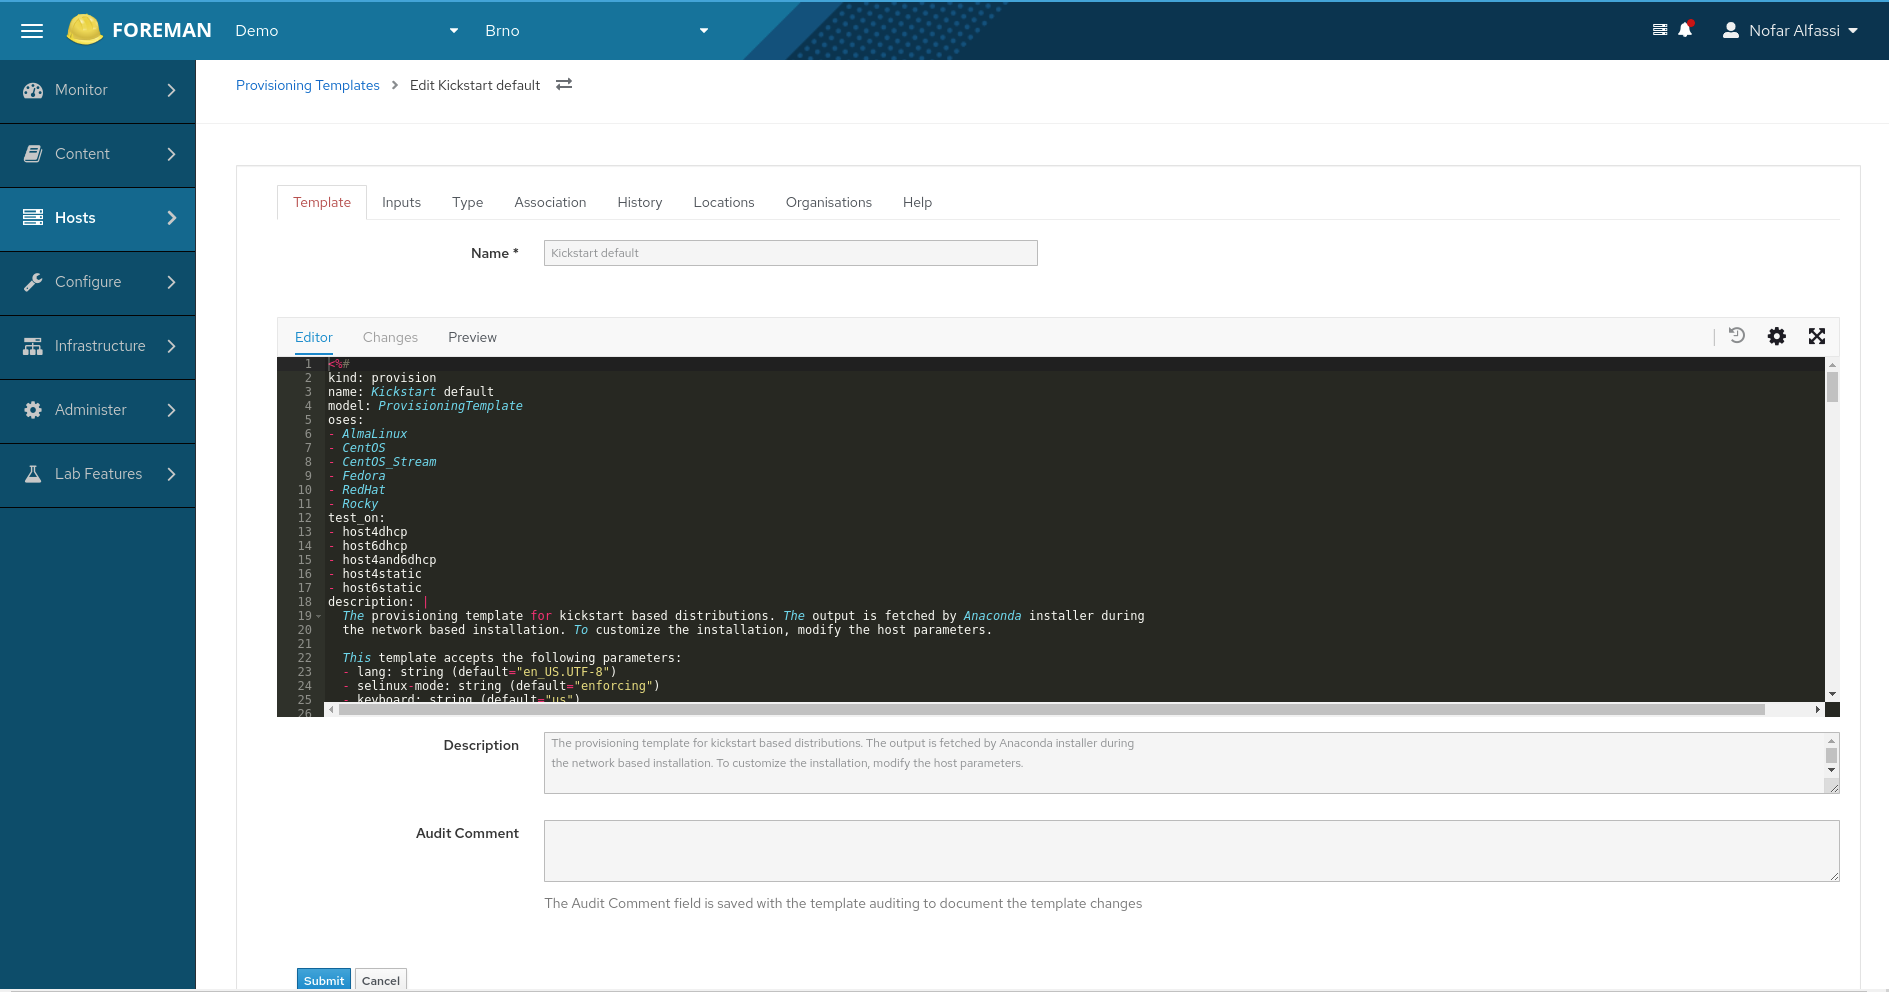The height and width of the screenshot is (992, 1889).
Task: Click the server rack icon in top bar
Action: point(1659,30)
